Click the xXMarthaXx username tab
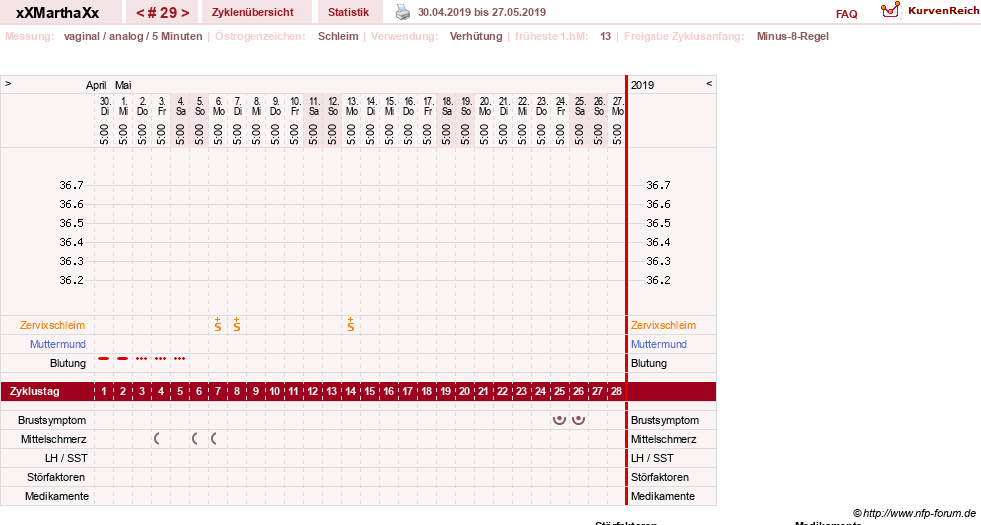 (58, 13)
